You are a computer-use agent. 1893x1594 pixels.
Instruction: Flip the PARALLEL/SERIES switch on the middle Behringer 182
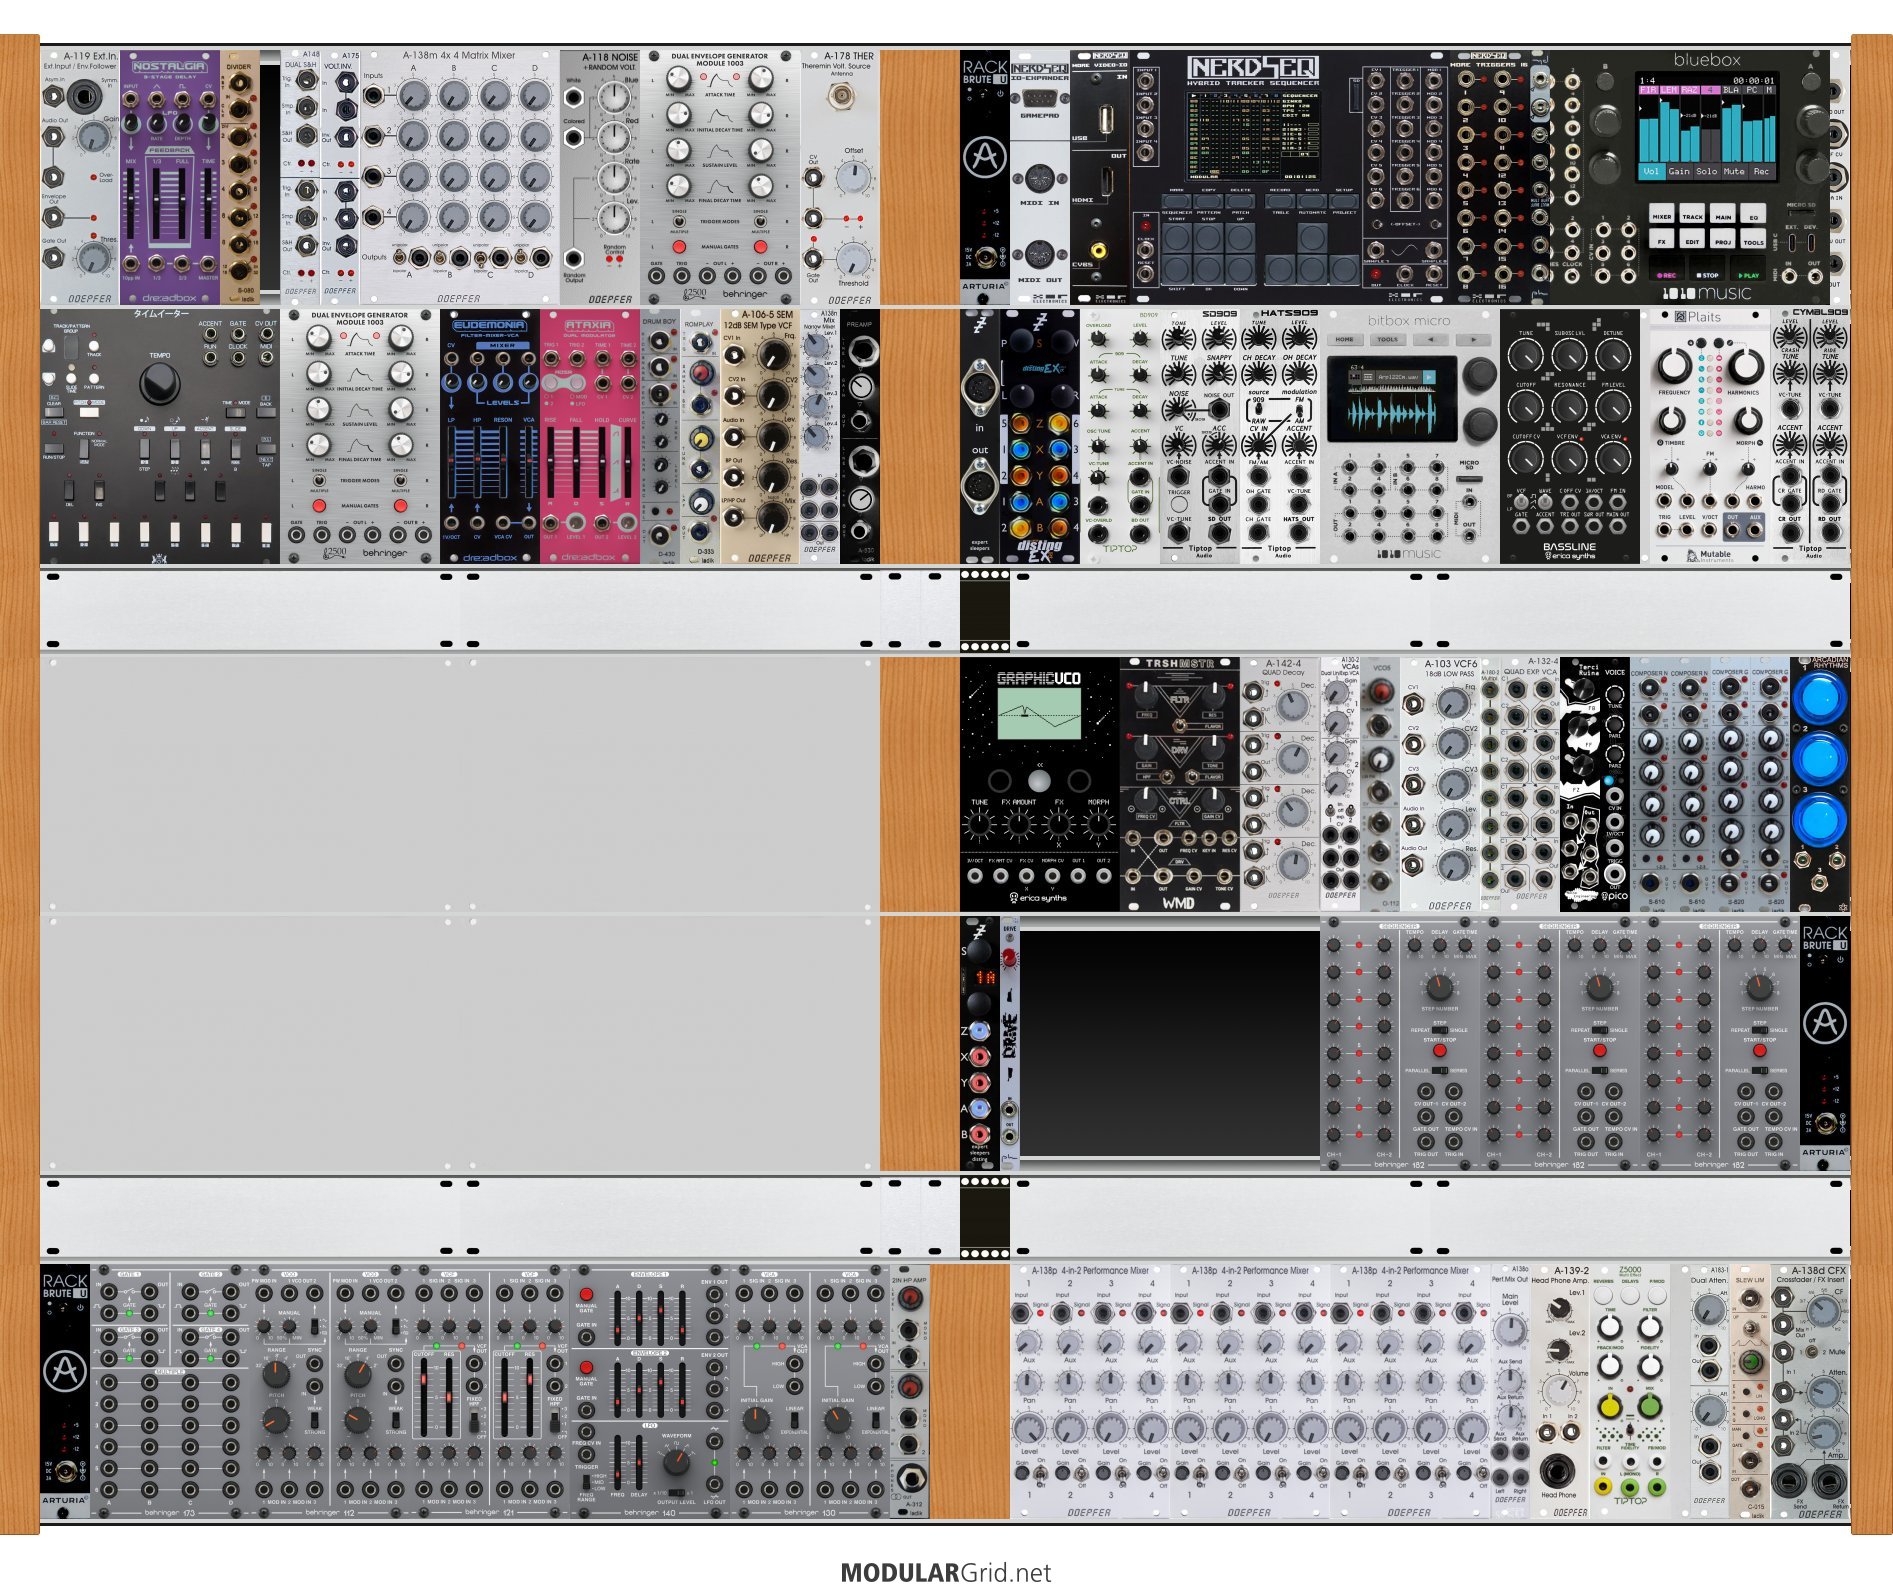pos(1599,1071)
